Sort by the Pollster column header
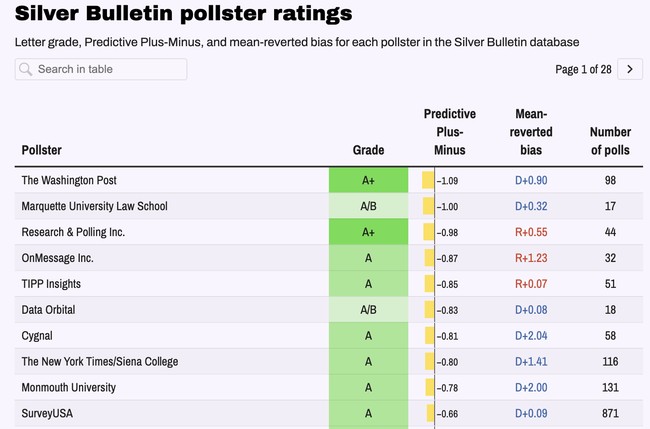650x429 pixels. [41, 150]
